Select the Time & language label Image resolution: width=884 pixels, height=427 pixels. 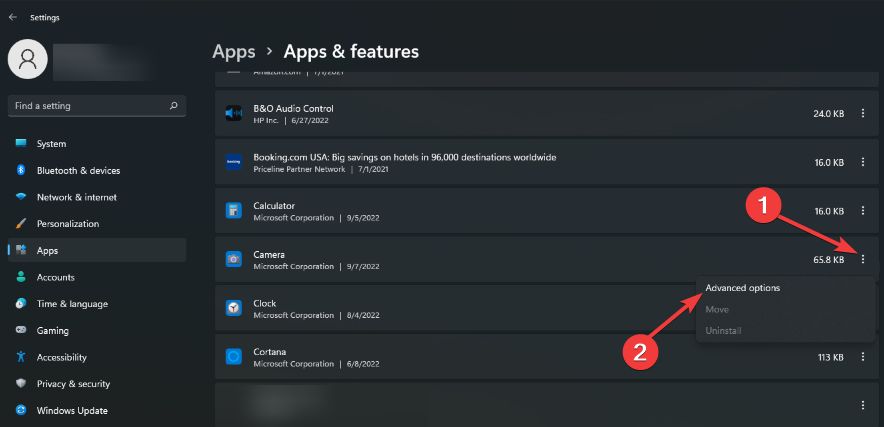(72, 304)
